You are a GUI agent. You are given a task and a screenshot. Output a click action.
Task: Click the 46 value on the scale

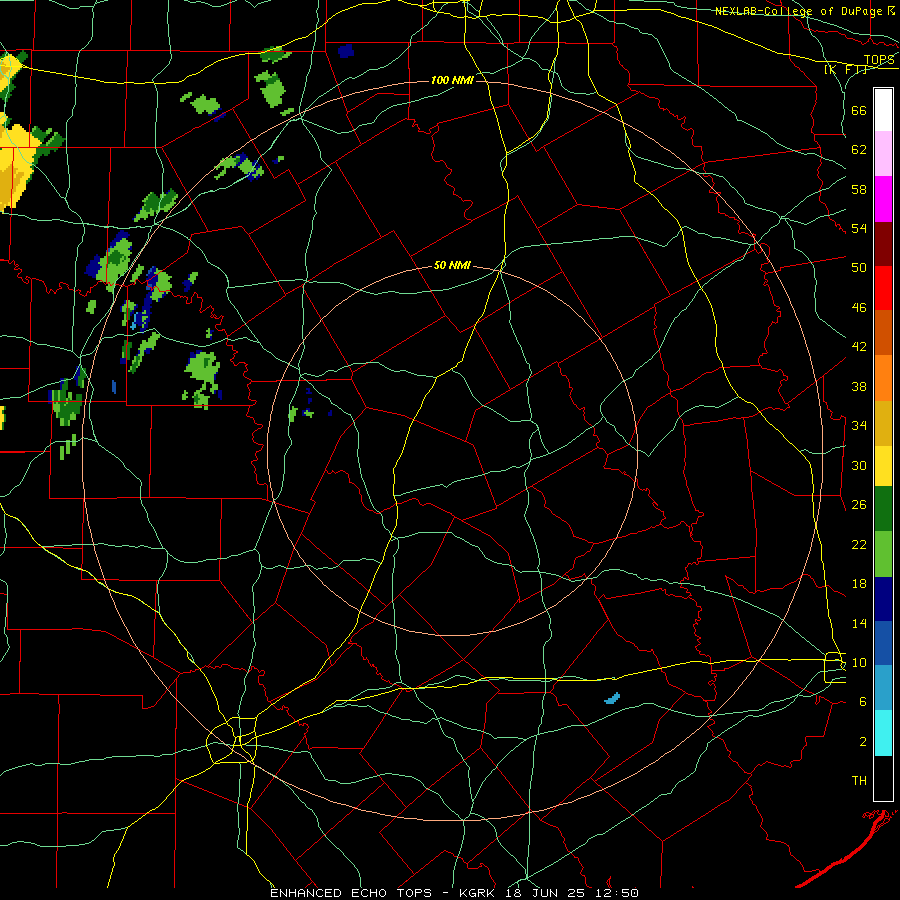[x=859, y=307]
